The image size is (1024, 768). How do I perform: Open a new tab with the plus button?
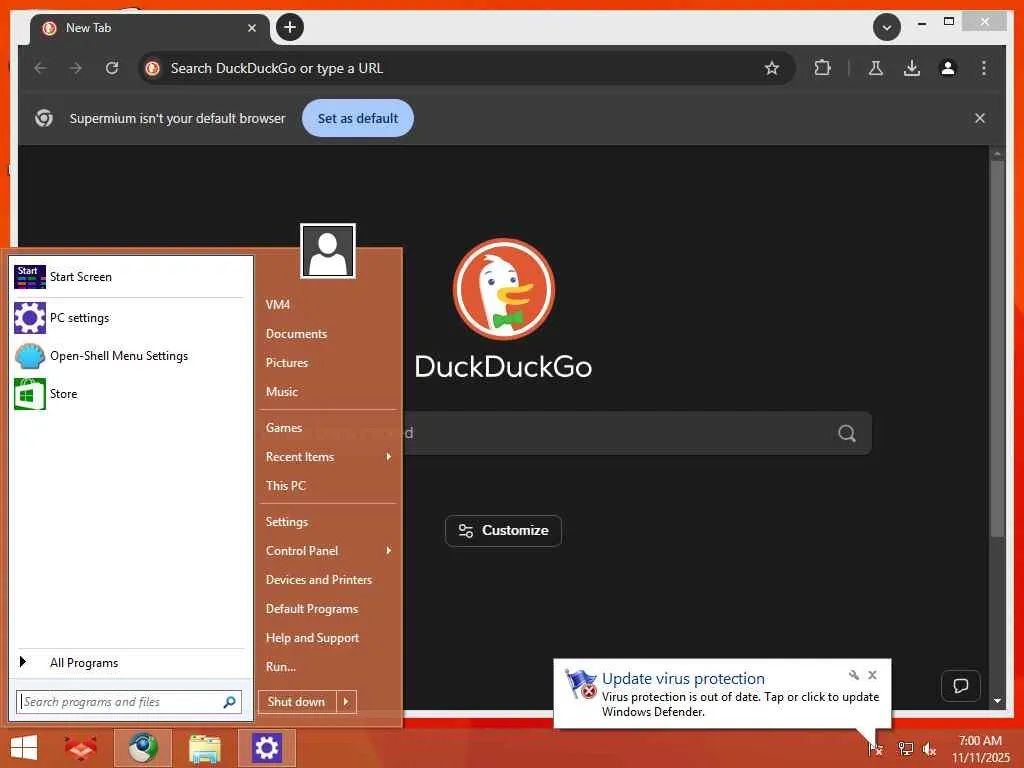(x=290, y=27)
